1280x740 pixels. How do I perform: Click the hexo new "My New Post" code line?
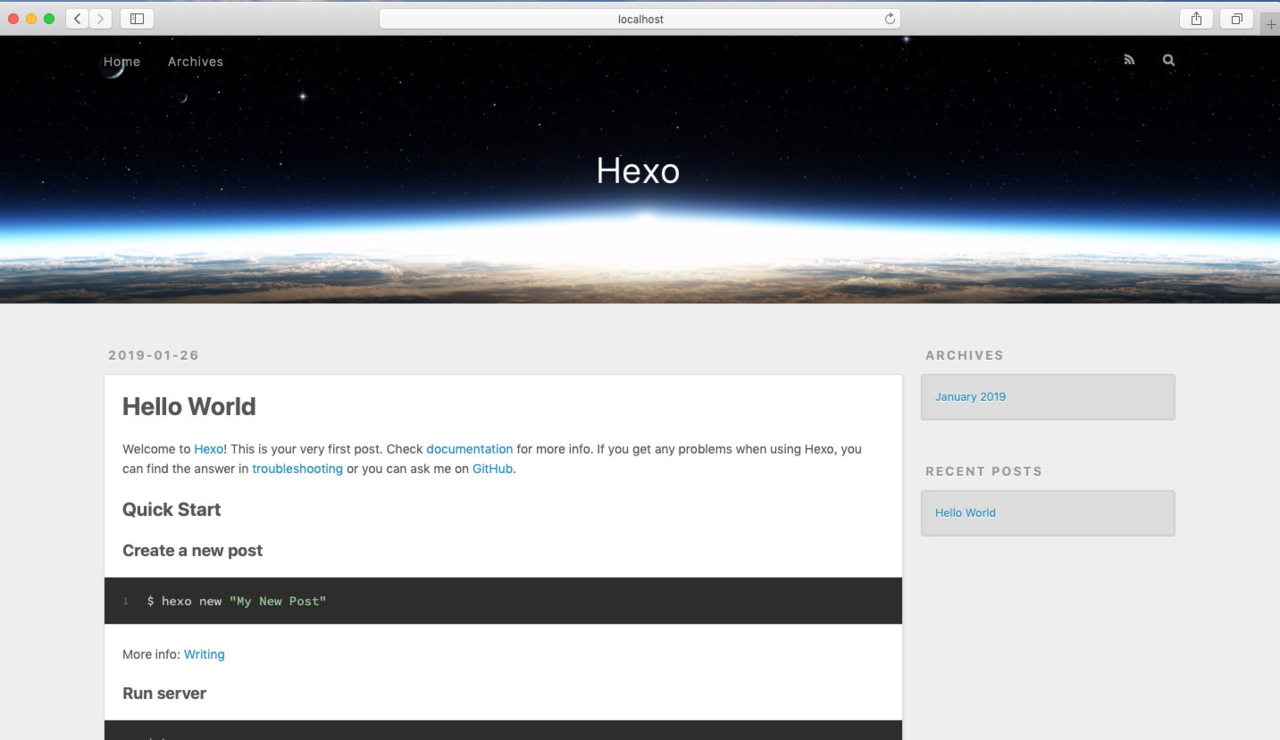click(x=236, y=601)
